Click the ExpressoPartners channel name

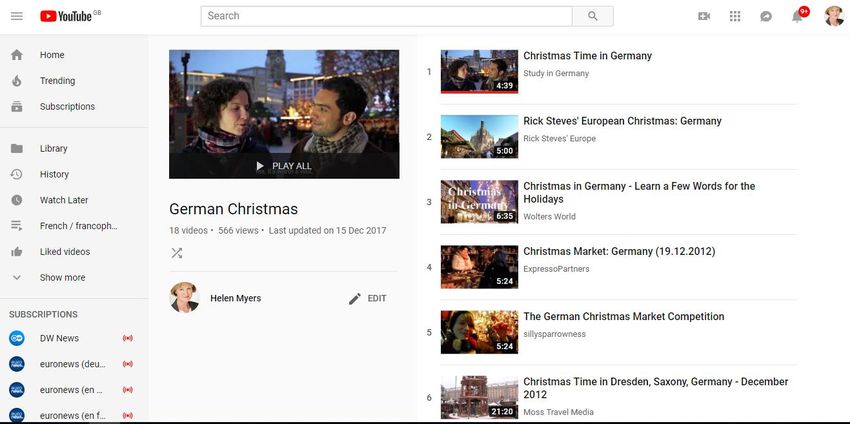[x=556, y=269]
